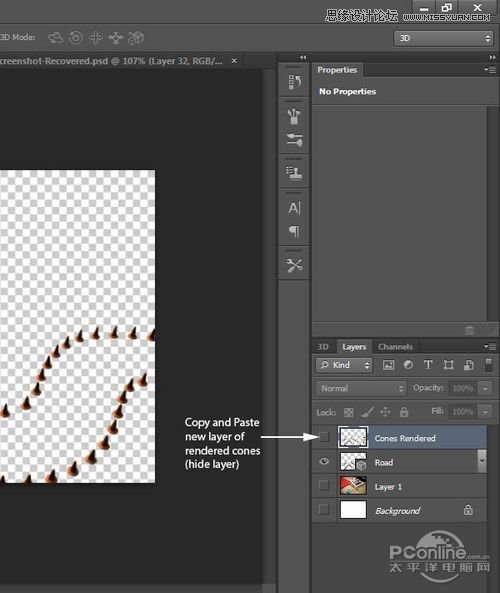Screen dimensions: 500x593
Task: Click the Background layer lock icon
Action: click(x=468, y=510)
